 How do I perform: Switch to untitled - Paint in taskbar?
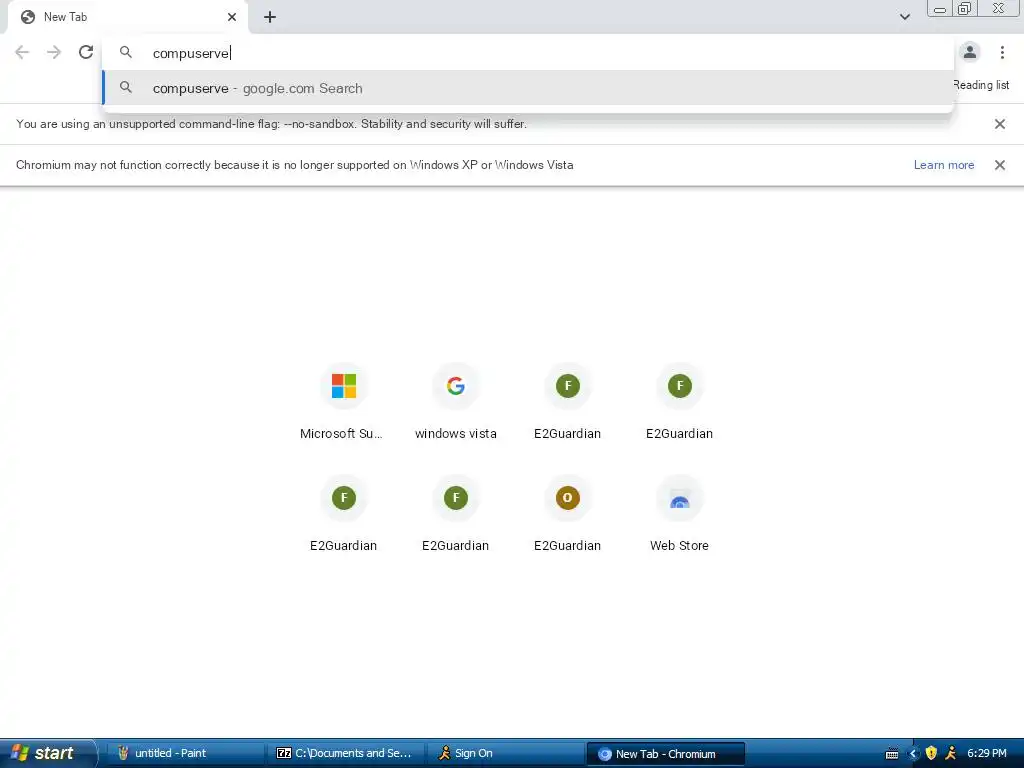point(185,754)
